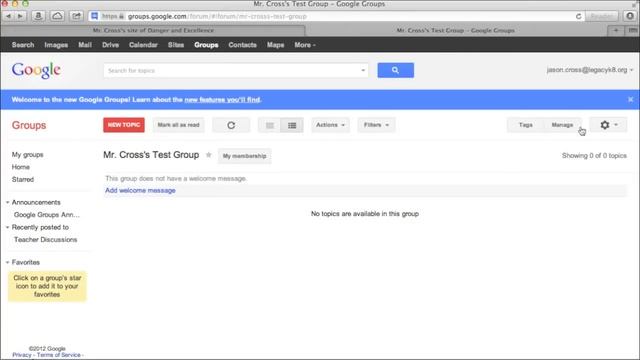Click the Google logo
640x360 pixels.
[36, 70]
